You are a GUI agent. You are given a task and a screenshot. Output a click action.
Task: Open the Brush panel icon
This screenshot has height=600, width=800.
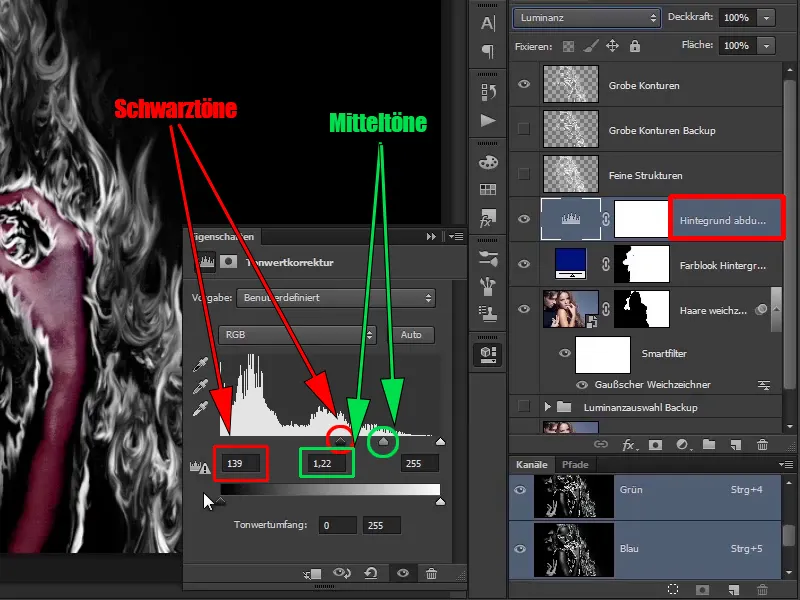click(488, 286)
